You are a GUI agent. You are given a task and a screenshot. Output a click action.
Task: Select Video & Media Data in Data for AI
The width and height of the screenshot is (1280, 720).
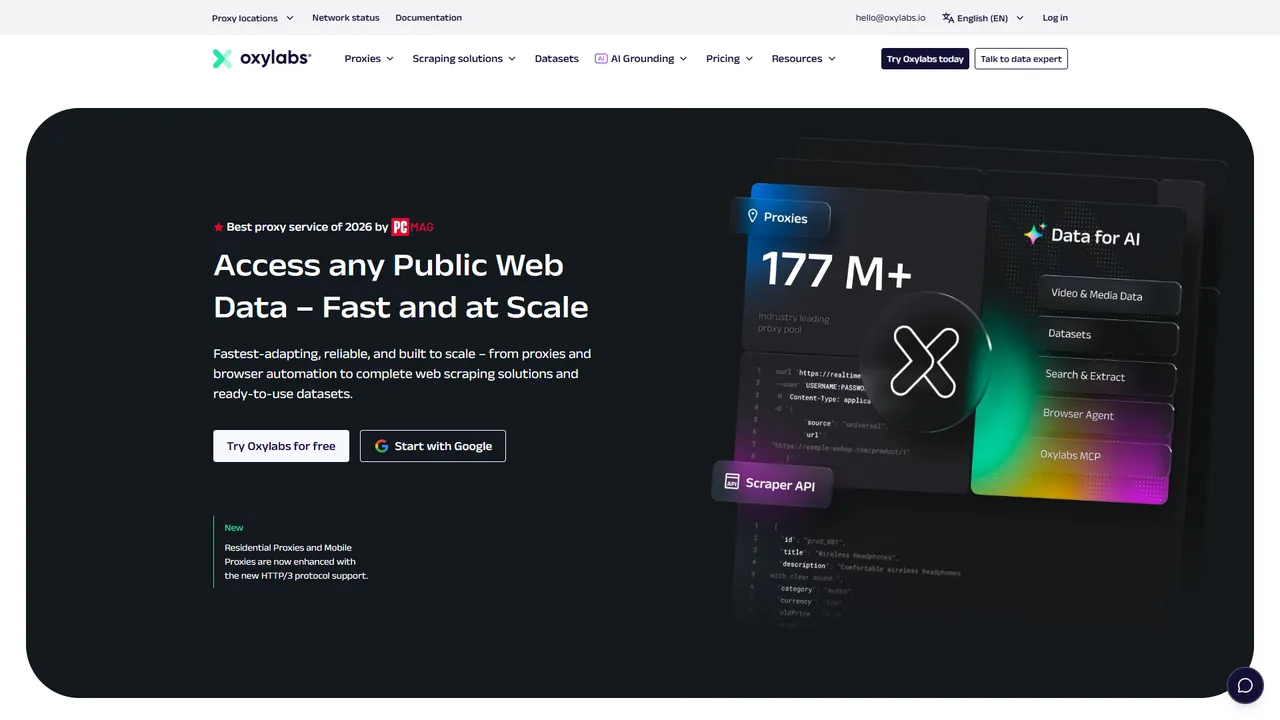coord(1108,295)
